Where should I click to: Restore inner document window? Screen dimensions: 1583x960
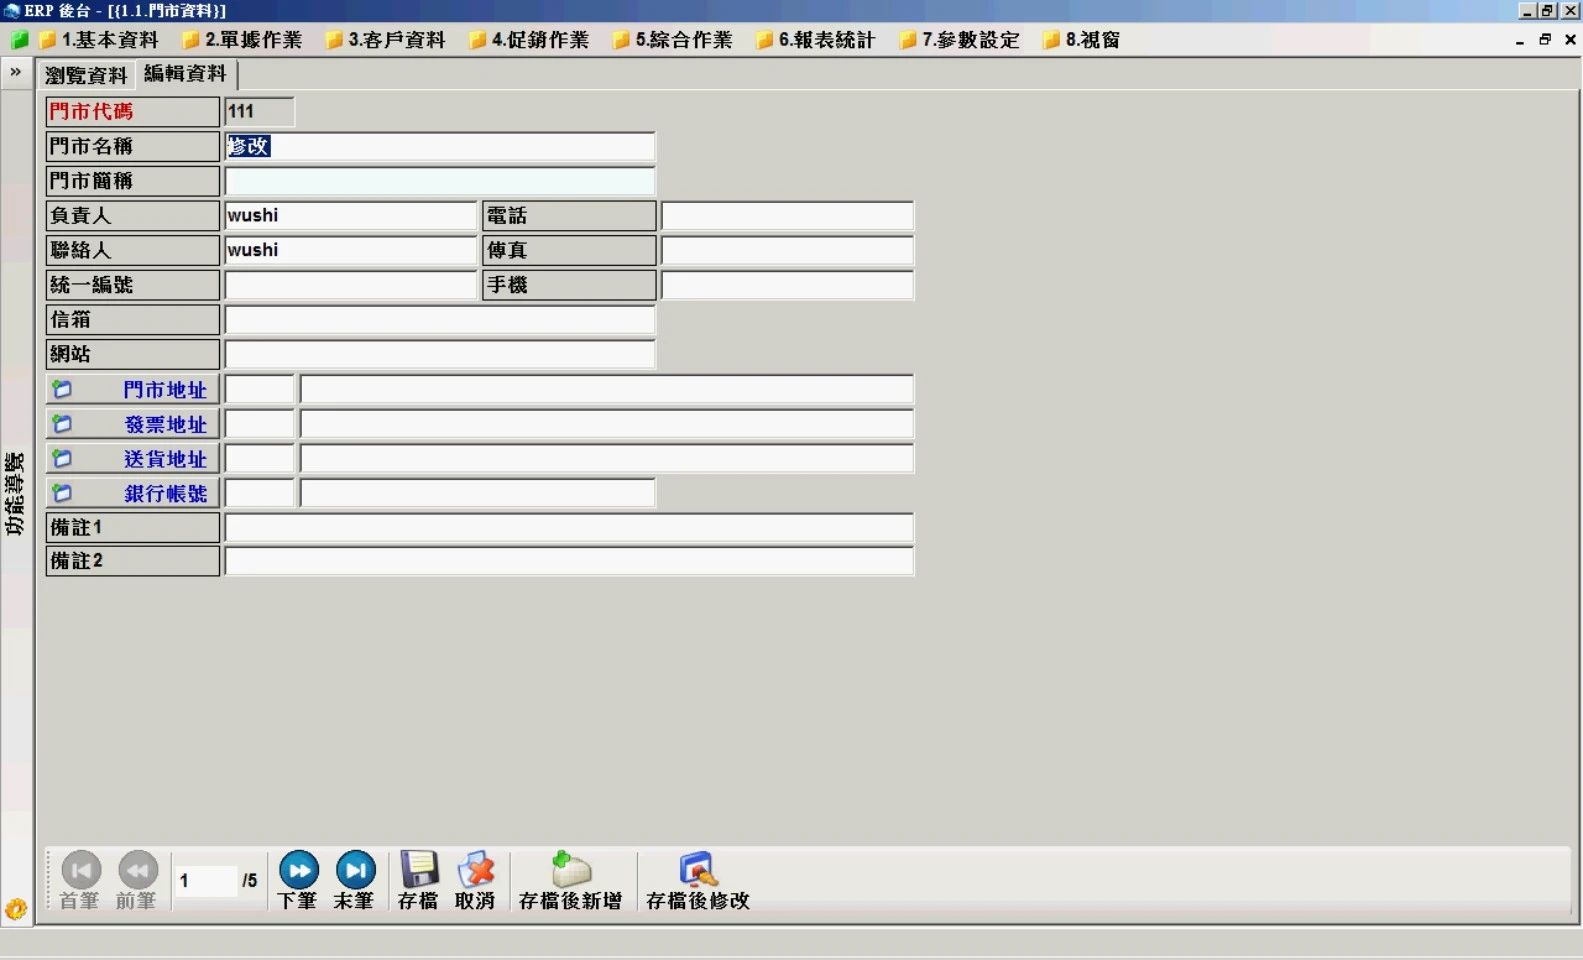(1545, 40)
